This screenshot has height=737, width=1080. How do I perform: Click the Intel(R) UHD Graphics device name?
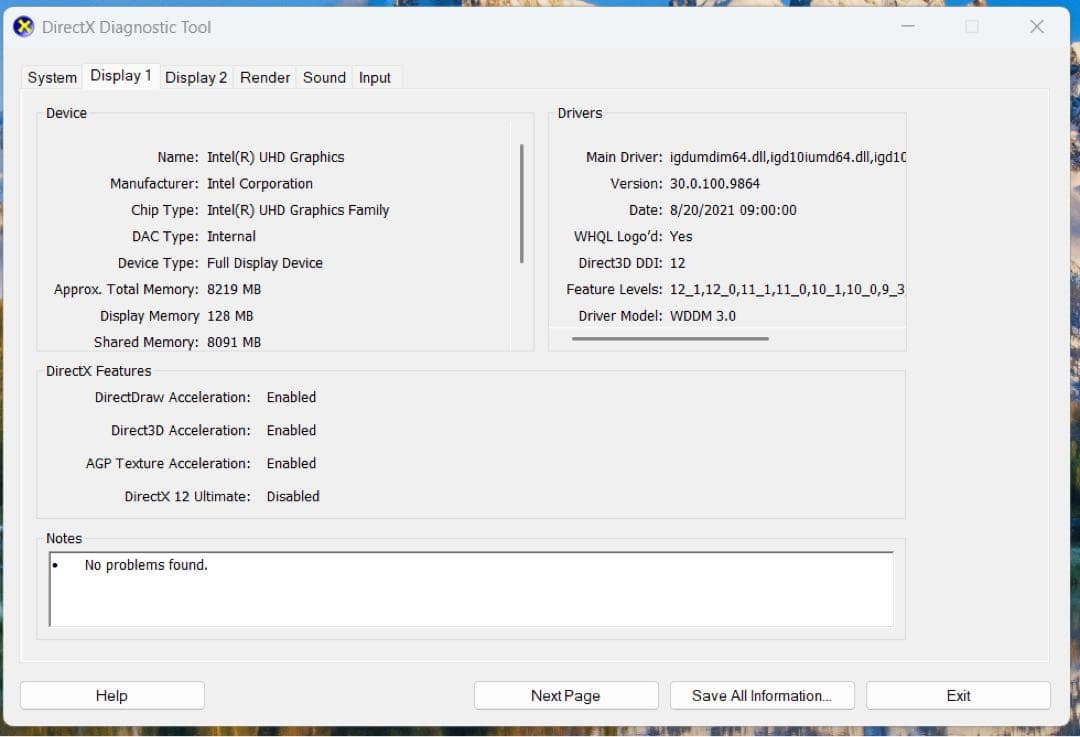(x=277, y=157)
